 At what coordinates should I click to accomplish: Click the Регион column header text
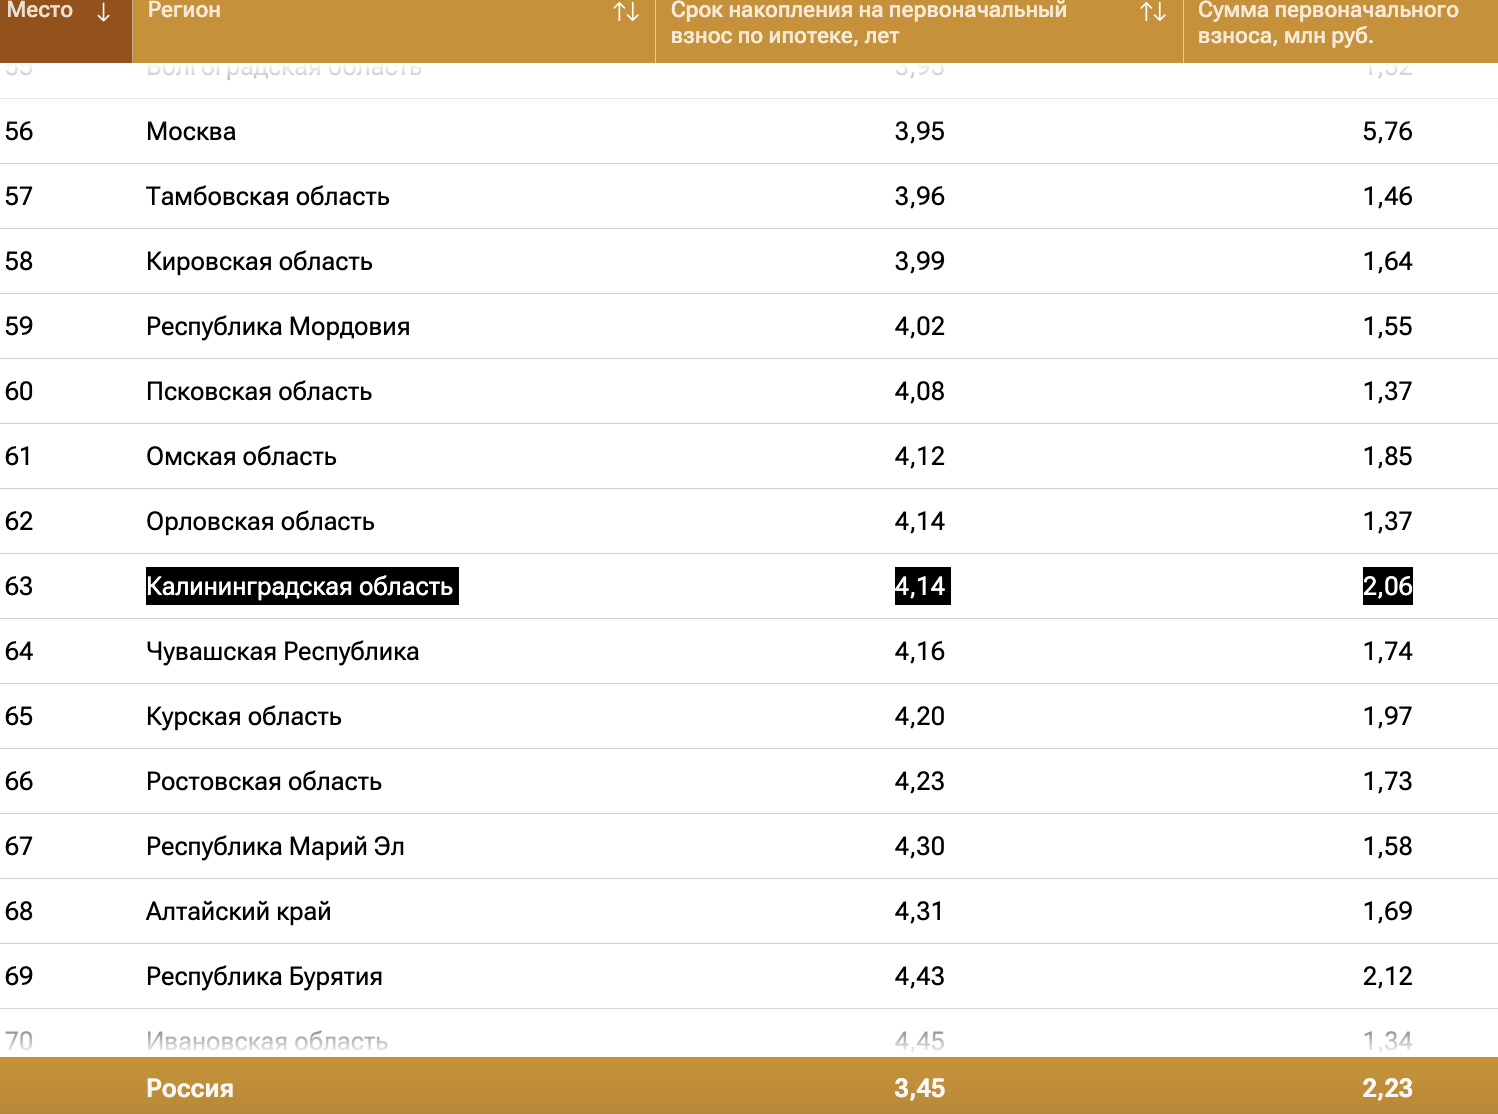pos(184,11)
